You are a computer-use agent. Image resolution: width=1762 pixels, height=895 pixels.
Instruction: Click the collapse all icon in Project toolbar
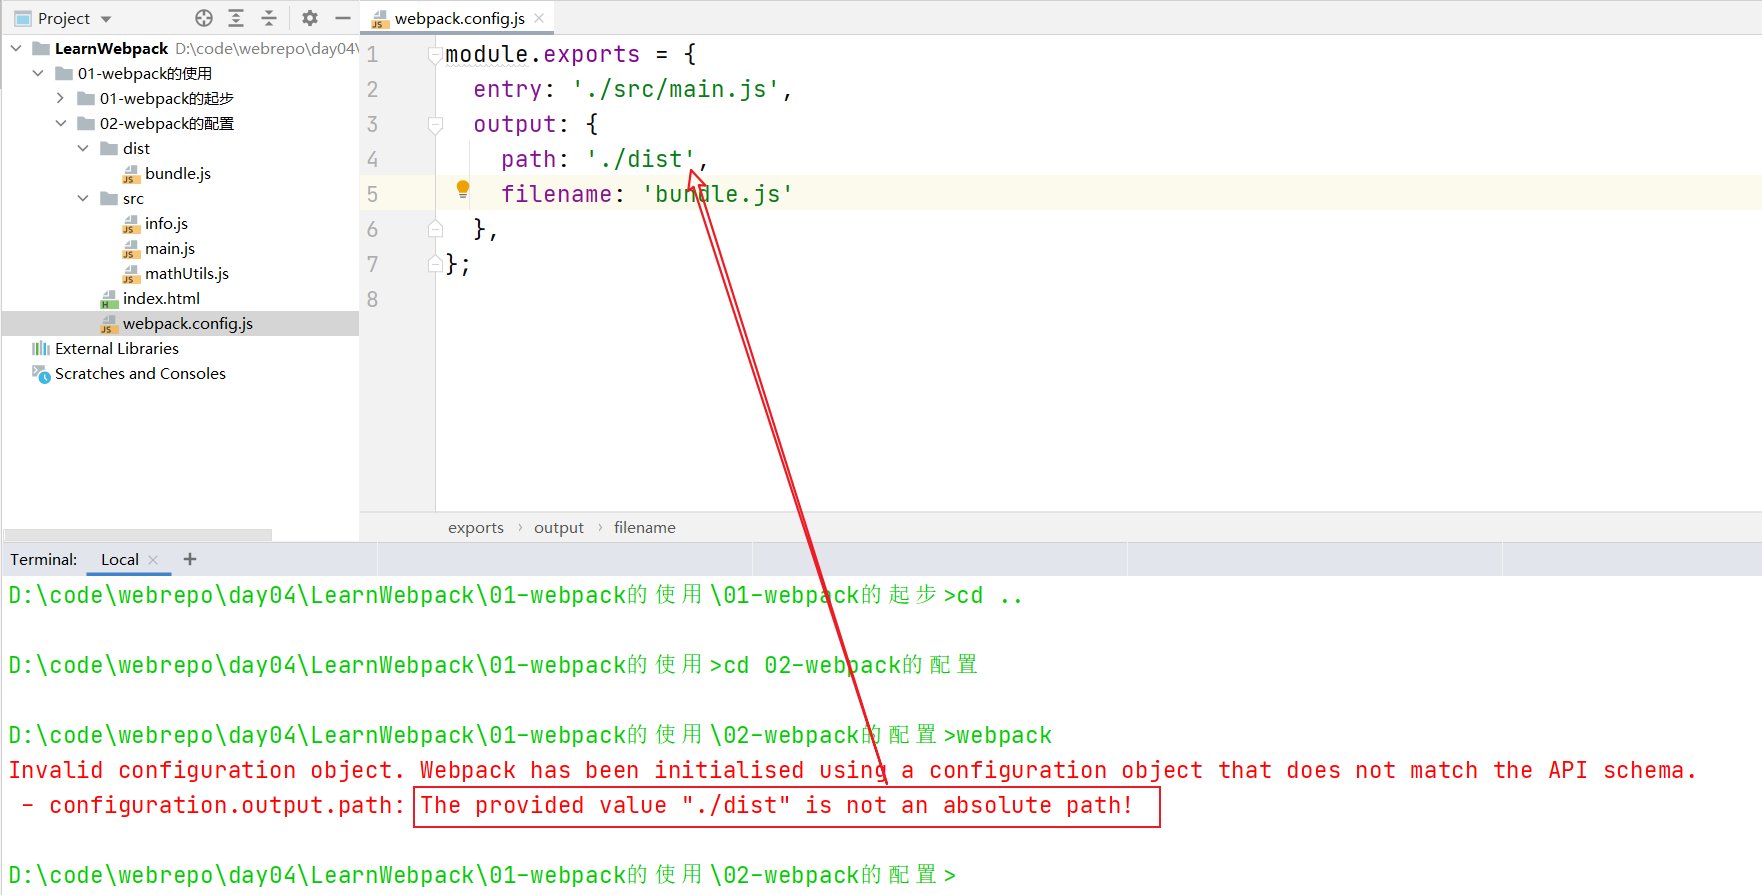[x=269, y=18]
